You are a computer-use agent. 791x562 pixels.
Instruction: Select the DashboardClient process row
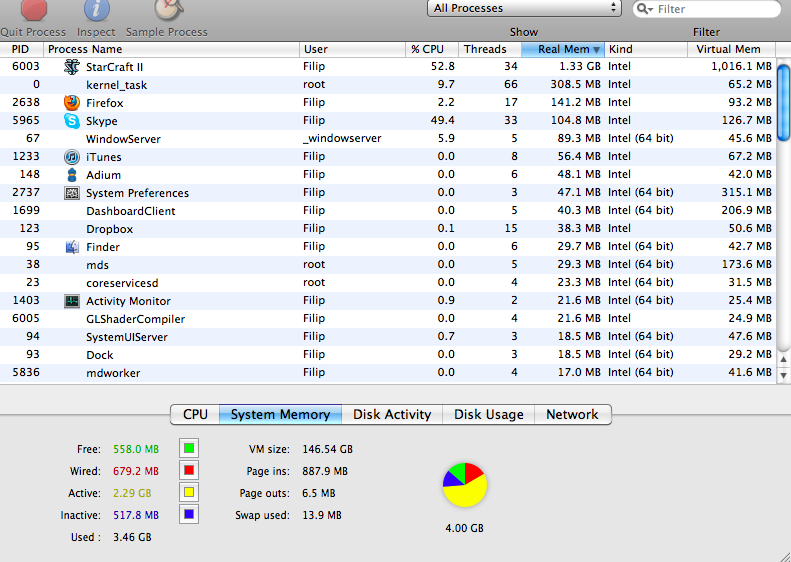pyautogui.click(x=387, y=211)
